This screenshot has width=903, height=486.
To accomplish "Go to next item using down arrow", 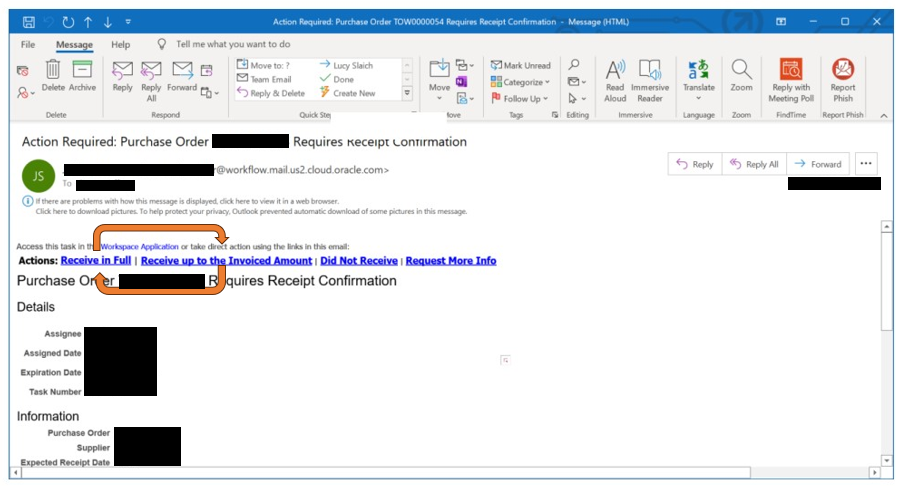I will click(x=108, y=22).
